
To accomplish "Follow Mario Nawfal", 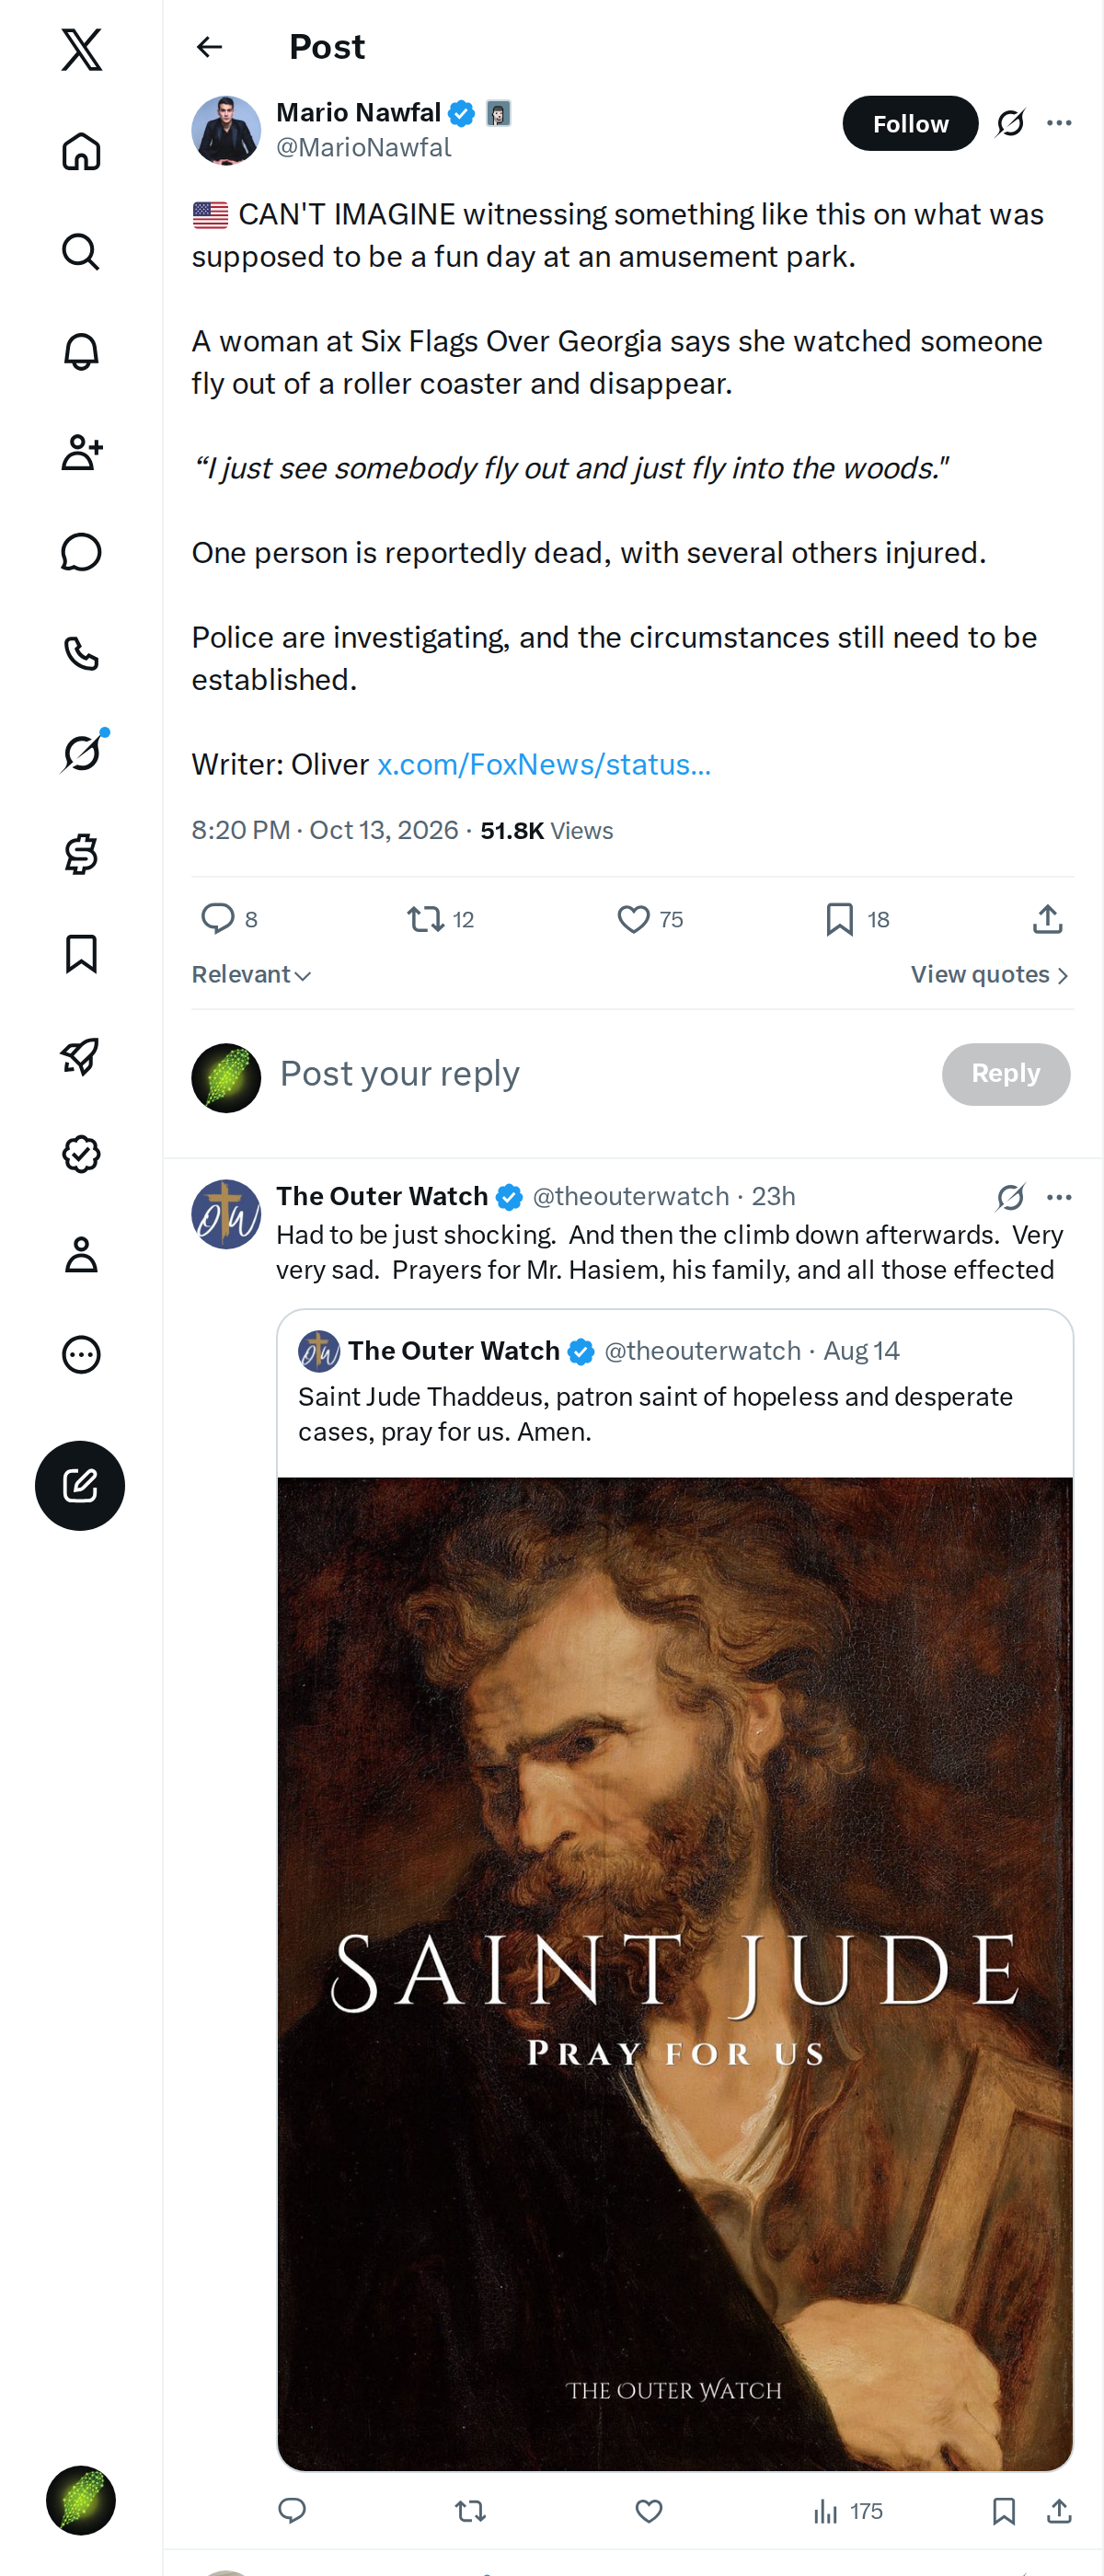I will [910, 123].
